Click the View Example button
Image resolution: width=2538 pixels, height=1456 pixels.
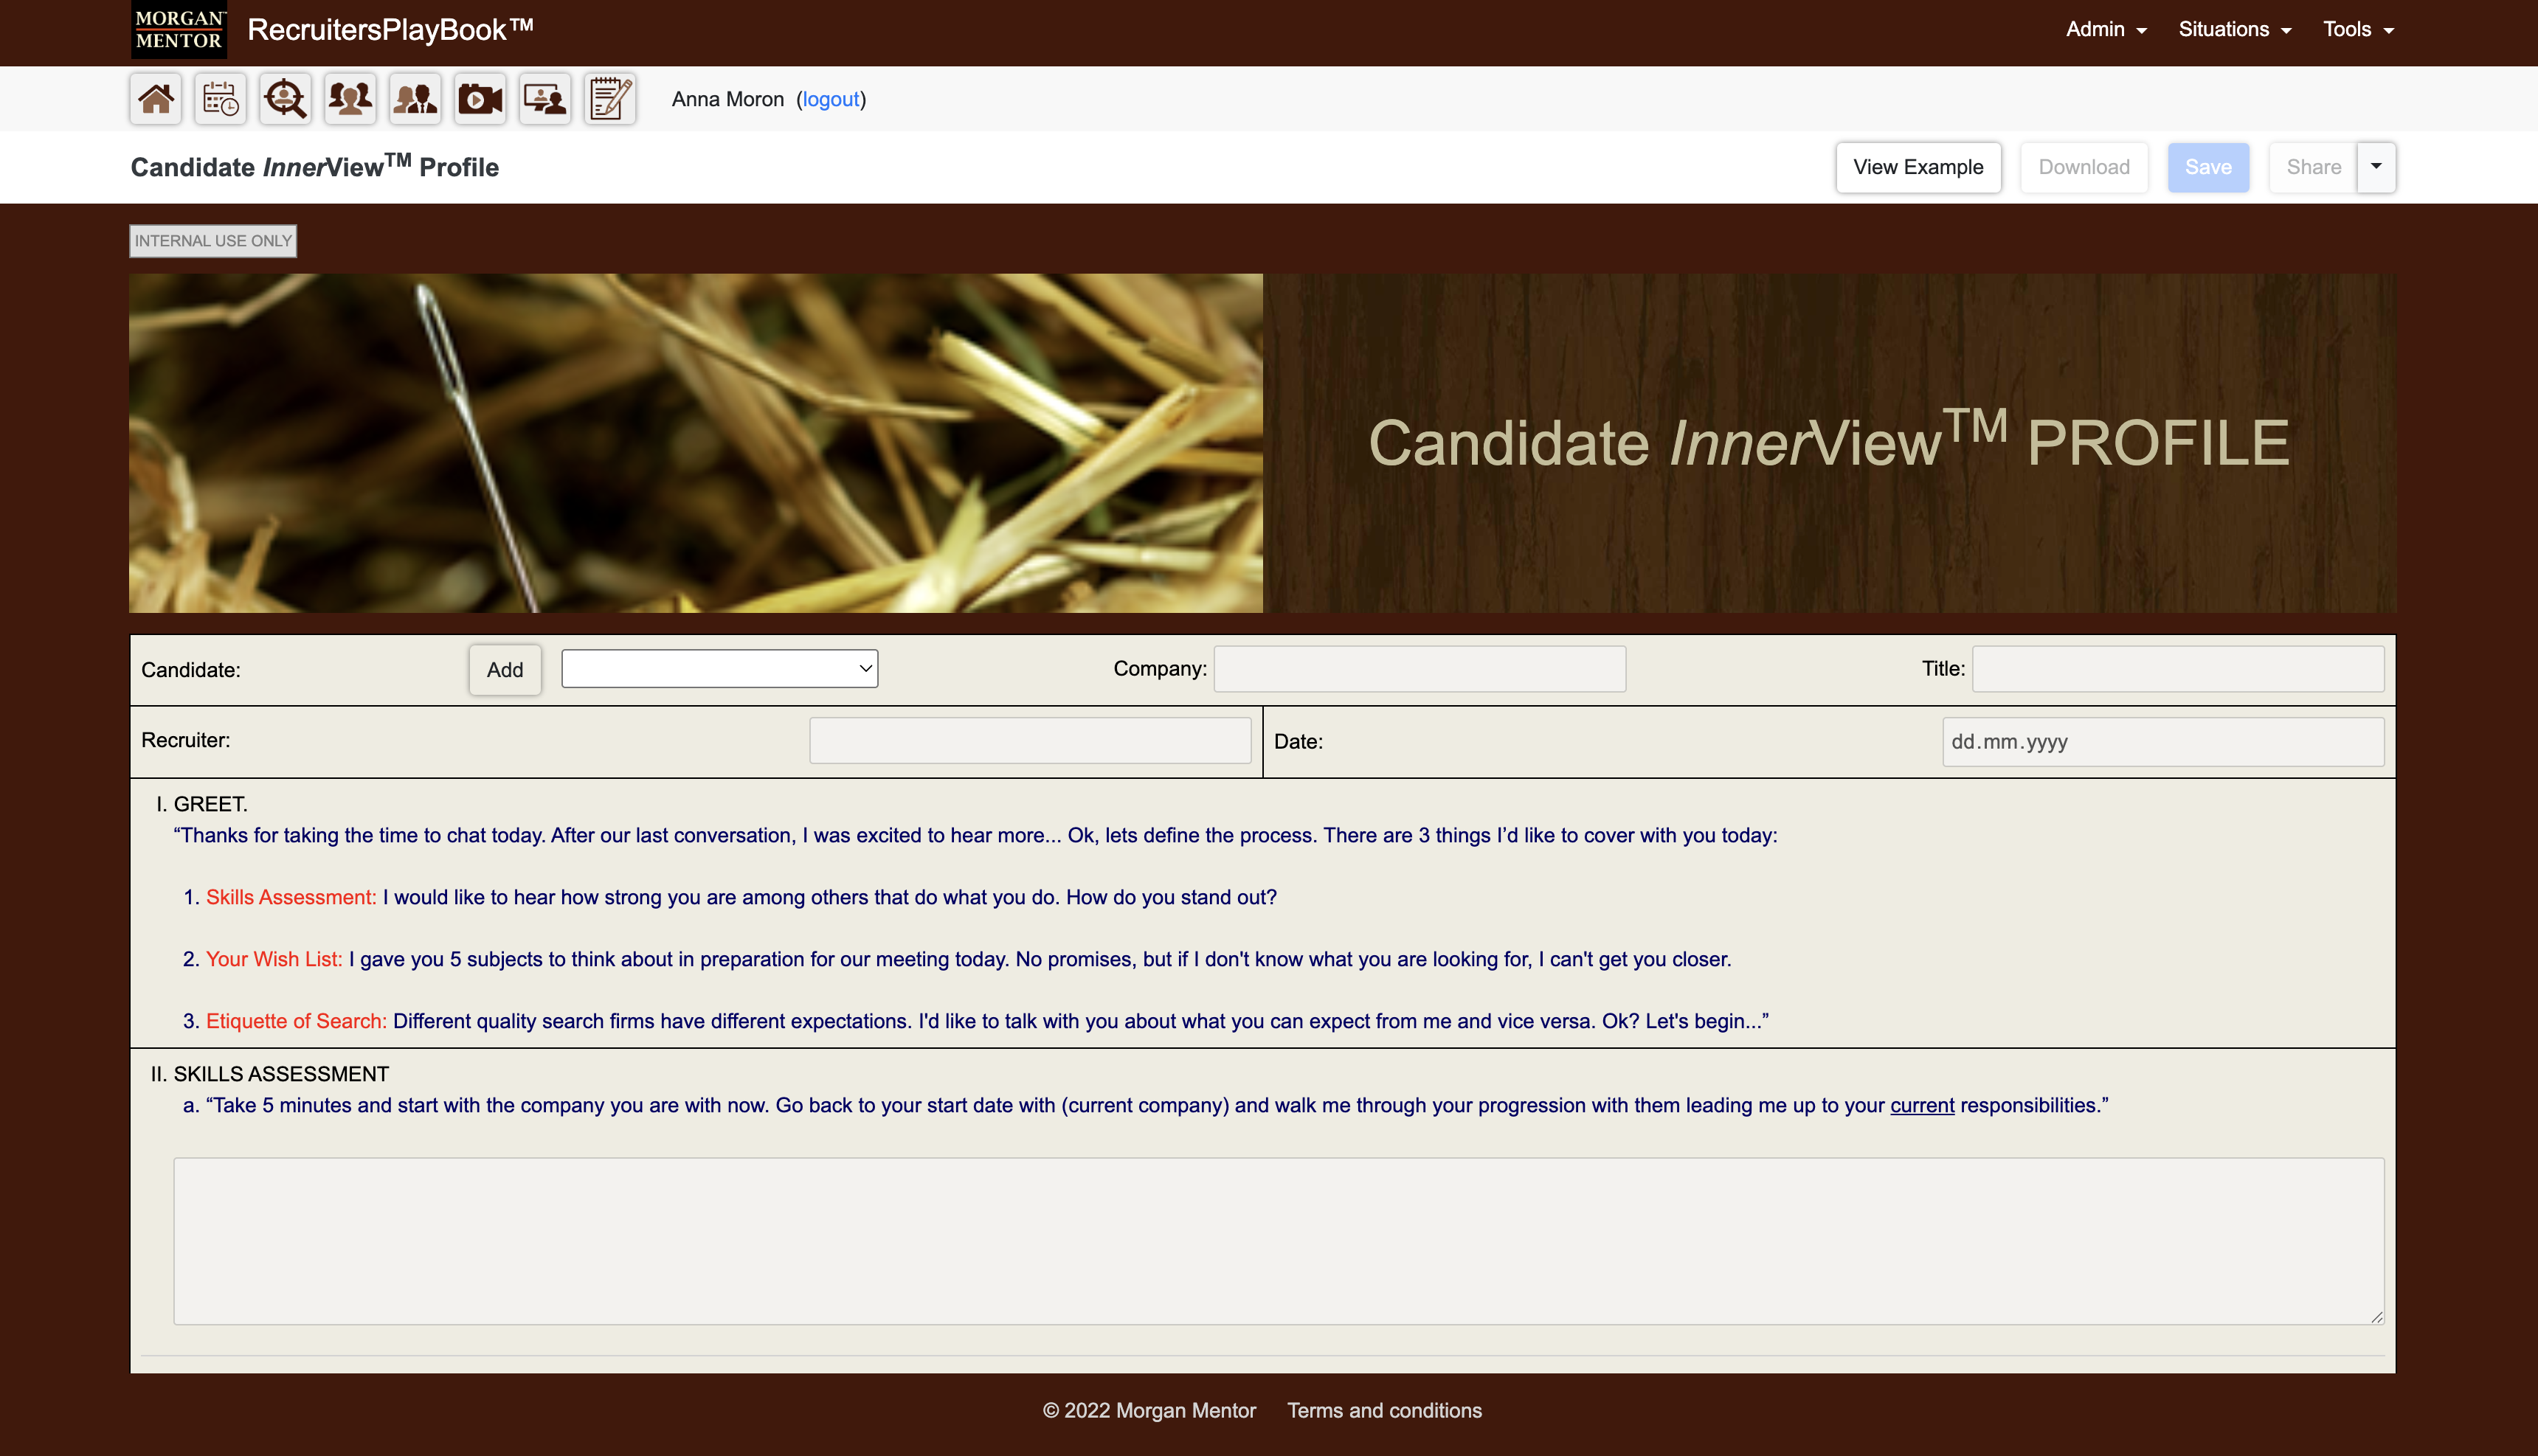tap(1918, 167)
